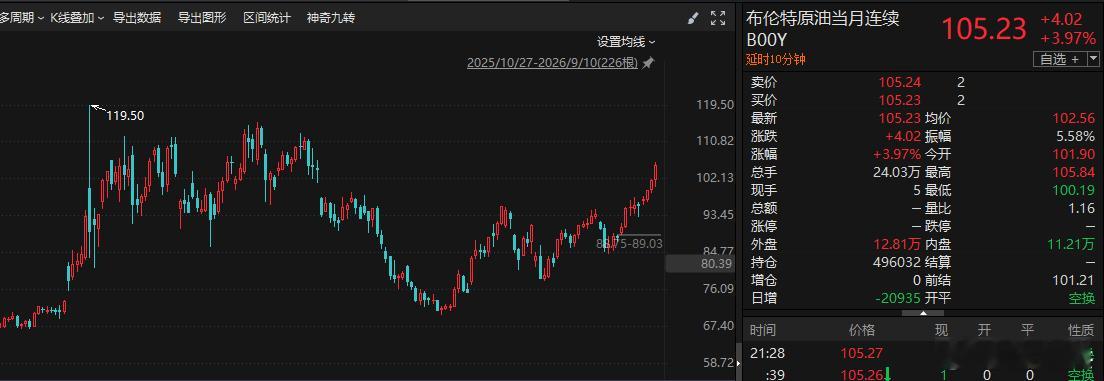Click the 开平 空换 value
This screenshot has width=1104, height=381.
[x=1081, y=299]
